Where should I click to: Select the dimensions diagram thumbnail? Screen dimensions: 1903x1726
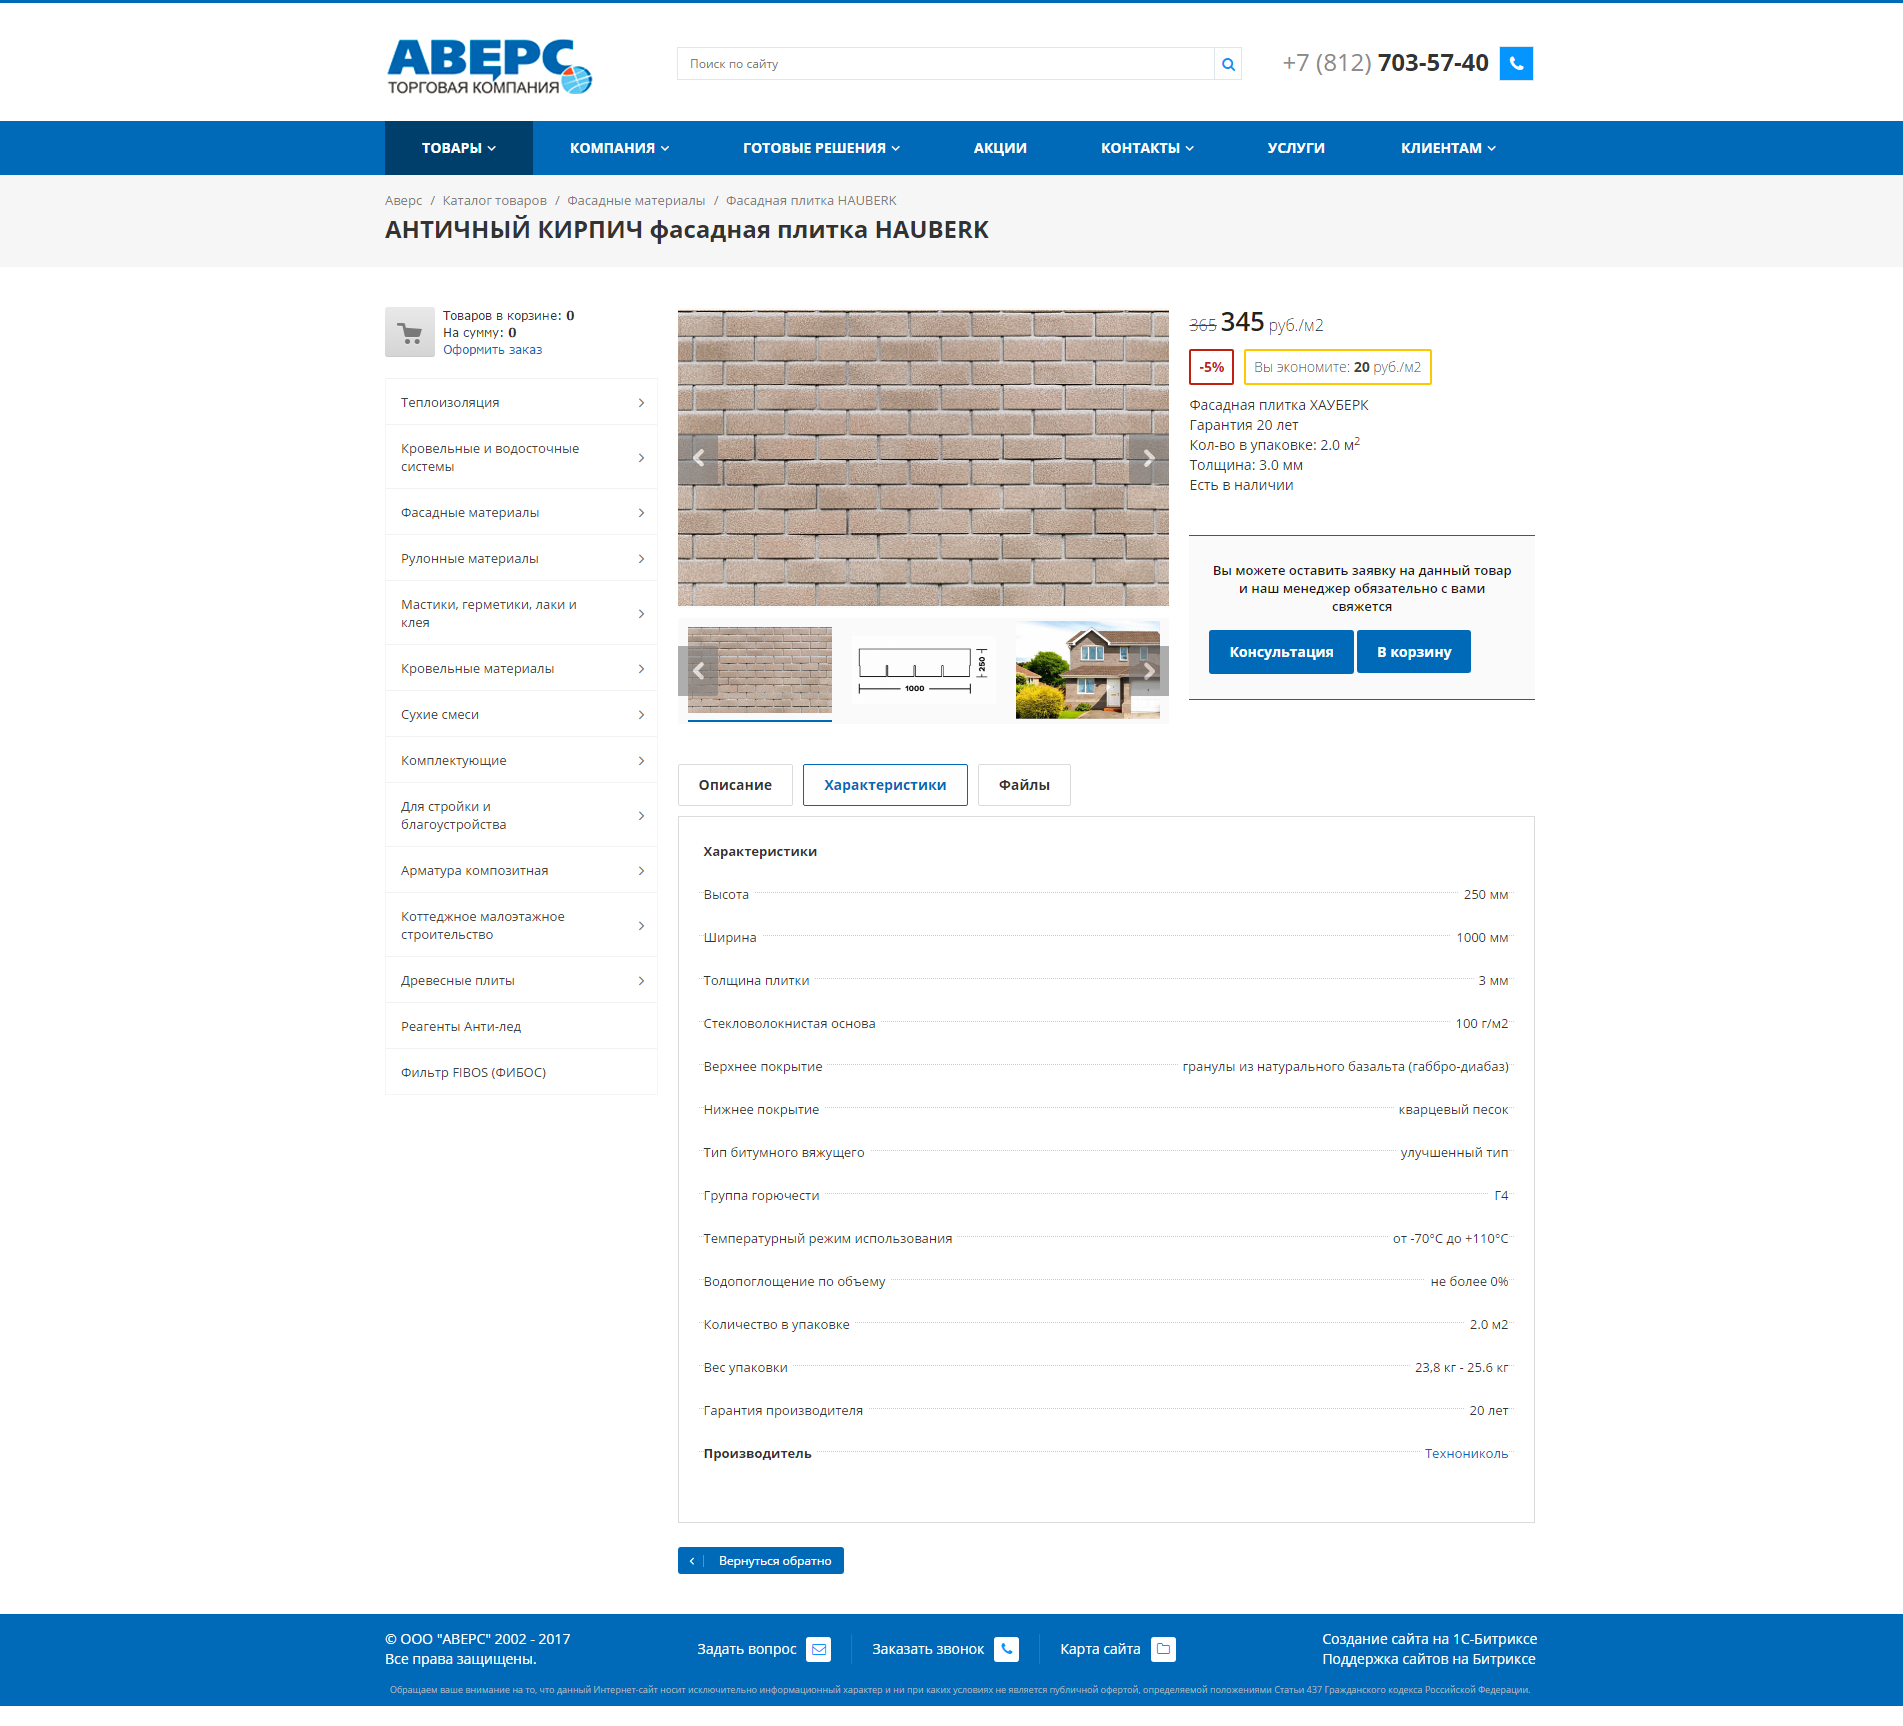click(923, 669)
